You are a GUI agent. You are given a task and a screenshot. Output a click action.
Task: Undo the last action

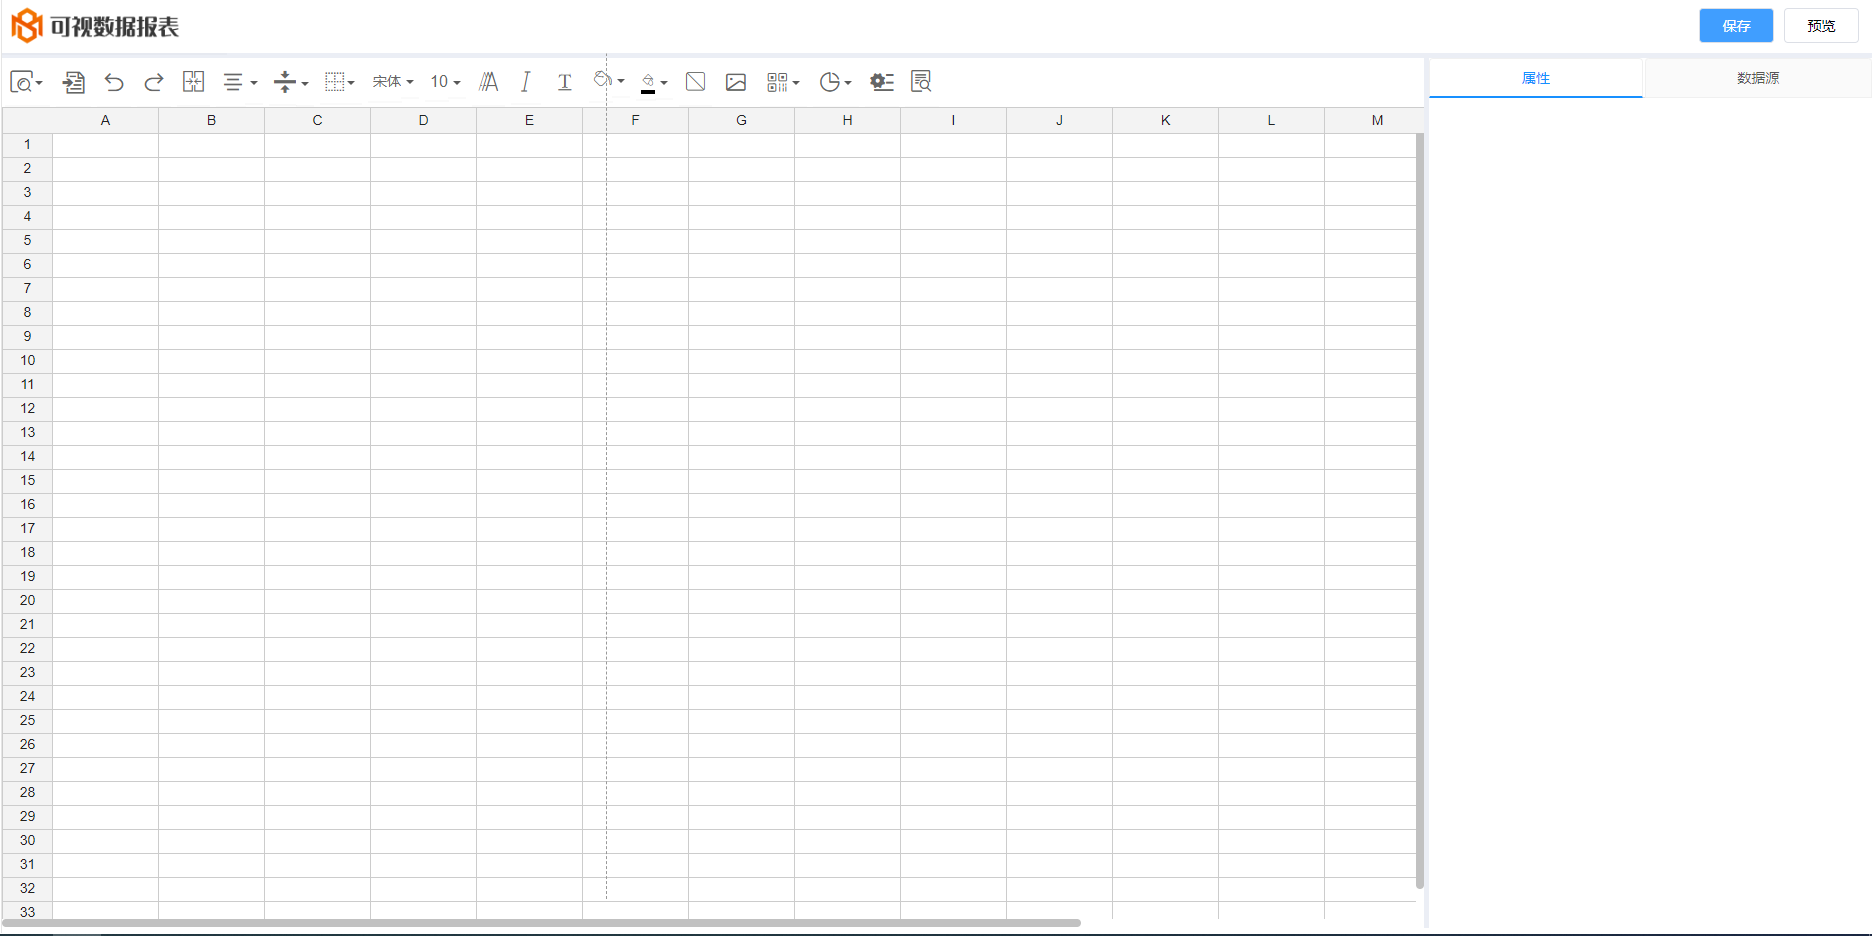pyautogui.click(x=114, y=82)
